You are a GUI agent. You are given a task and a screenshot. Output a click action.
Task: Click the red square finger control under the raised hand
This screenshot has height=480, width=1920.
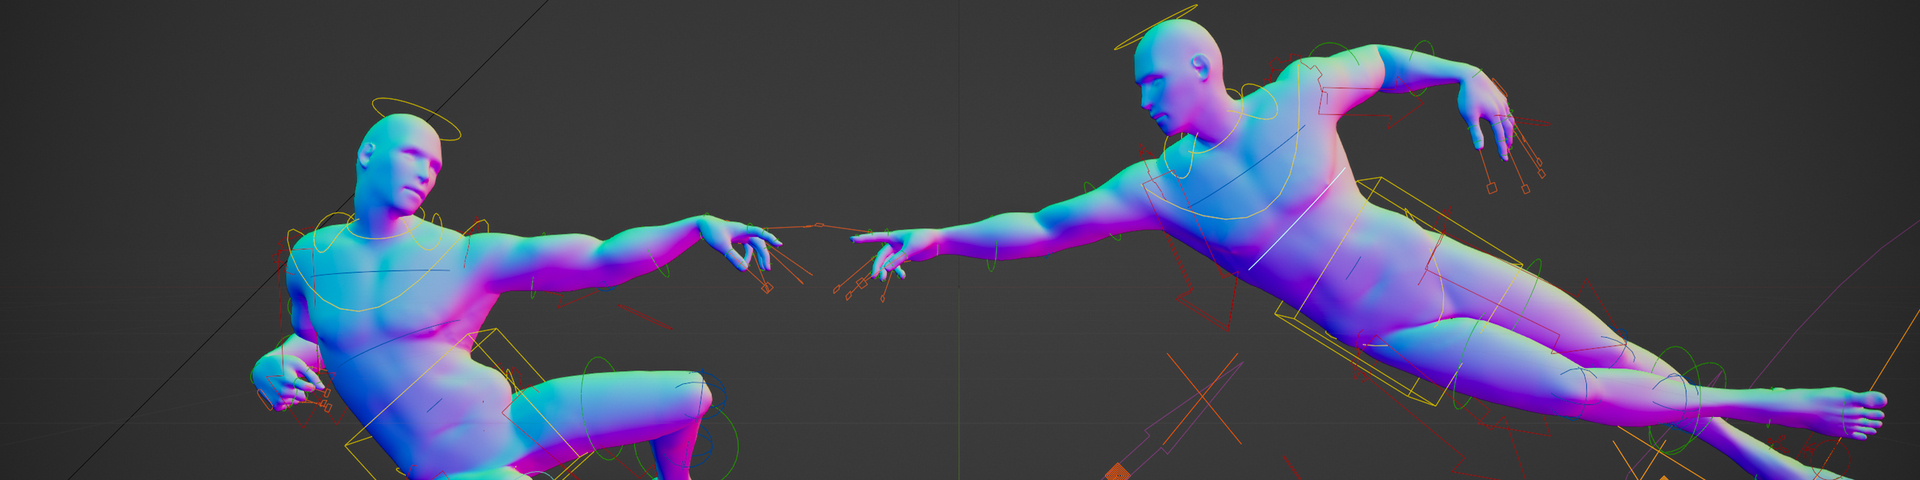[1491, 187]
